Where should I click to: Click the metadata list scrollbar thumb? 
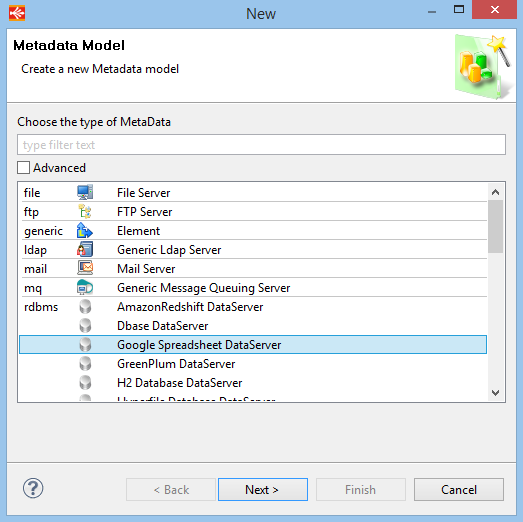pos(495,226)
